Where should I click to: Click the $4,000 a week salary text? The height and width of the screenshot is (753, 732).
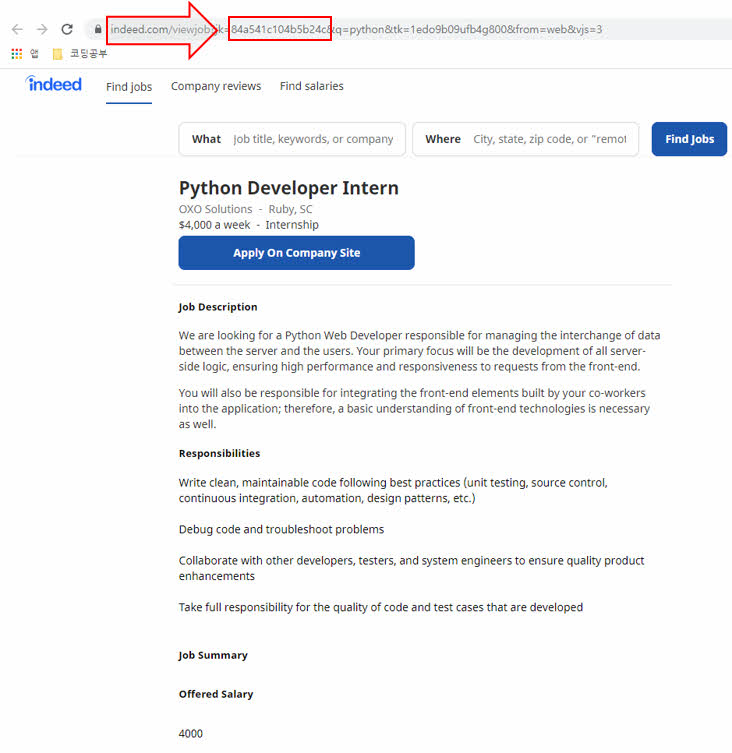click(214, 225)
